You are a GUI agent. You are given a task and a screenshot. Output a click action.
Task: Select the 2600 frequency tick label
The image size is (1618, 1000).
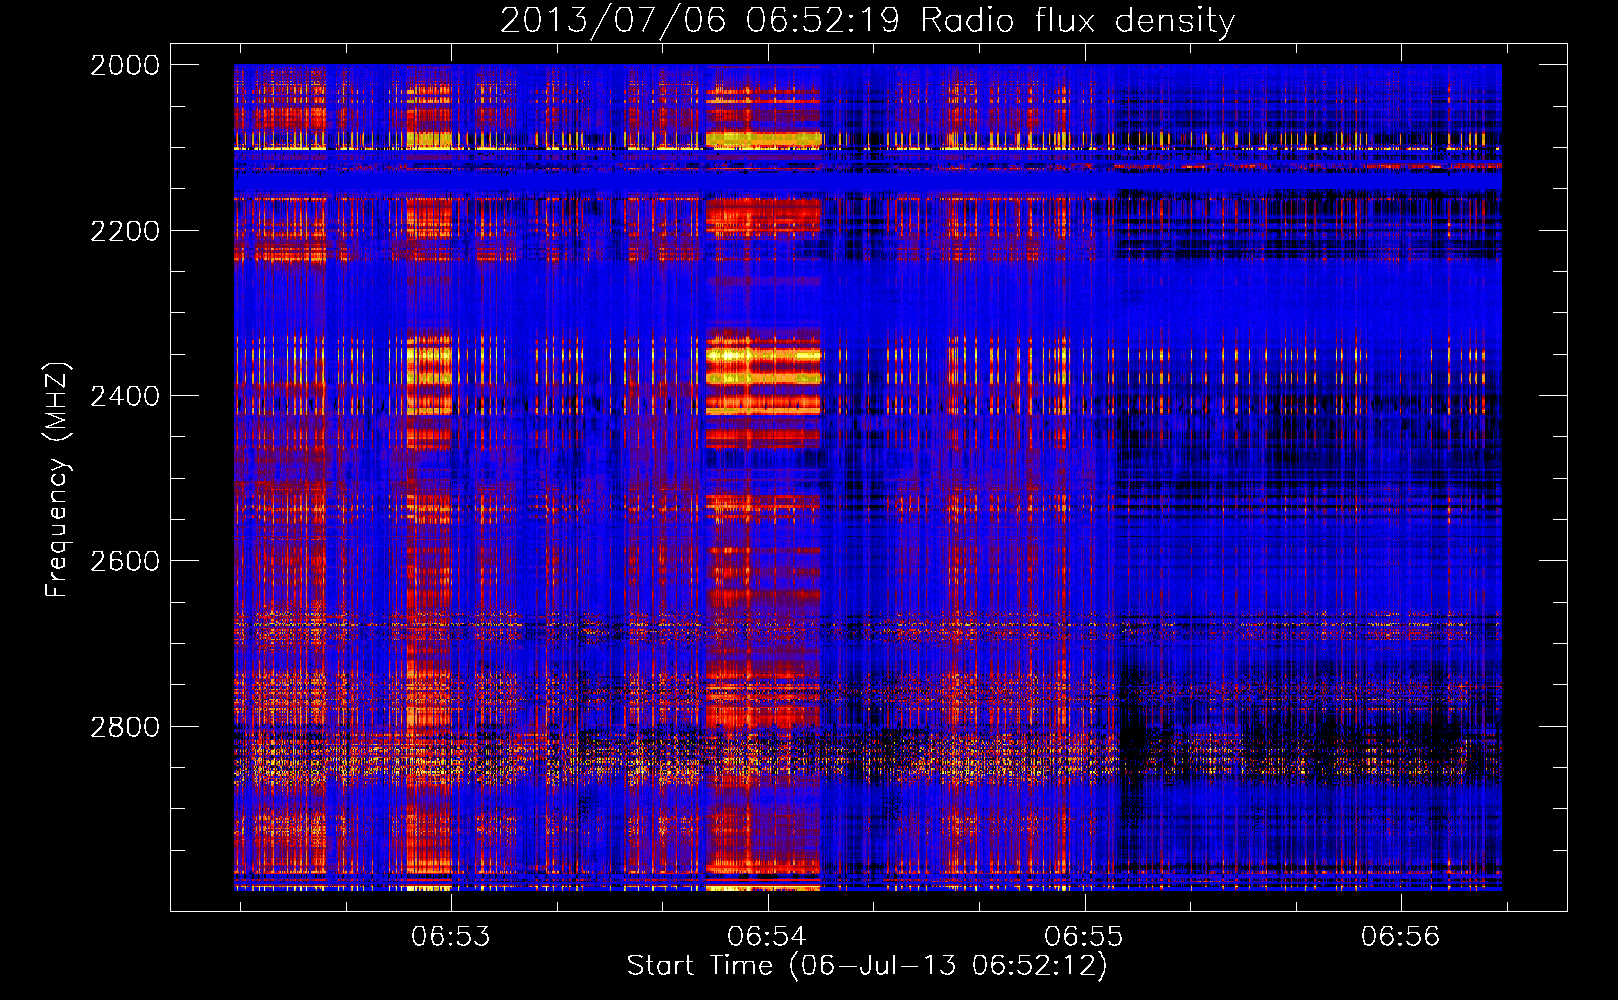(x=125, y=561)
